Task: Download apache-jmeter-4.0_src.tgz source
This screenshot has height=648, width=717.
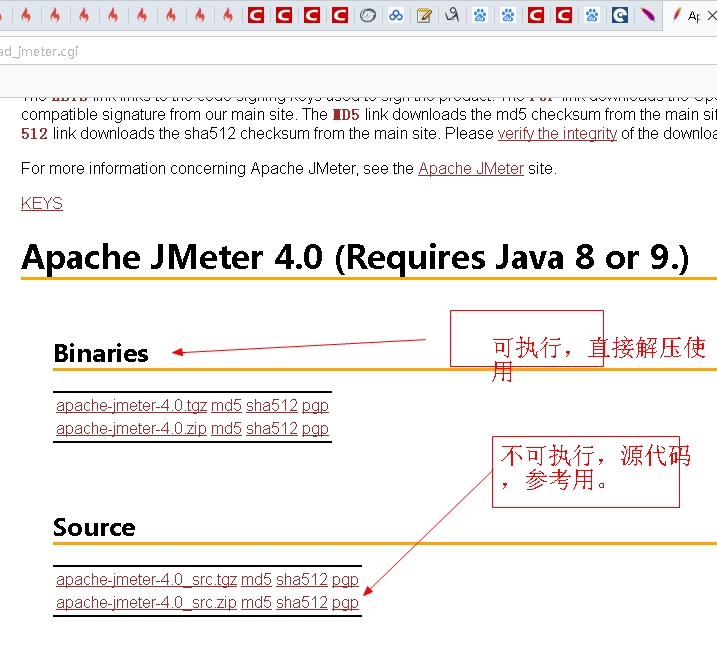Action: pos(146,580)
